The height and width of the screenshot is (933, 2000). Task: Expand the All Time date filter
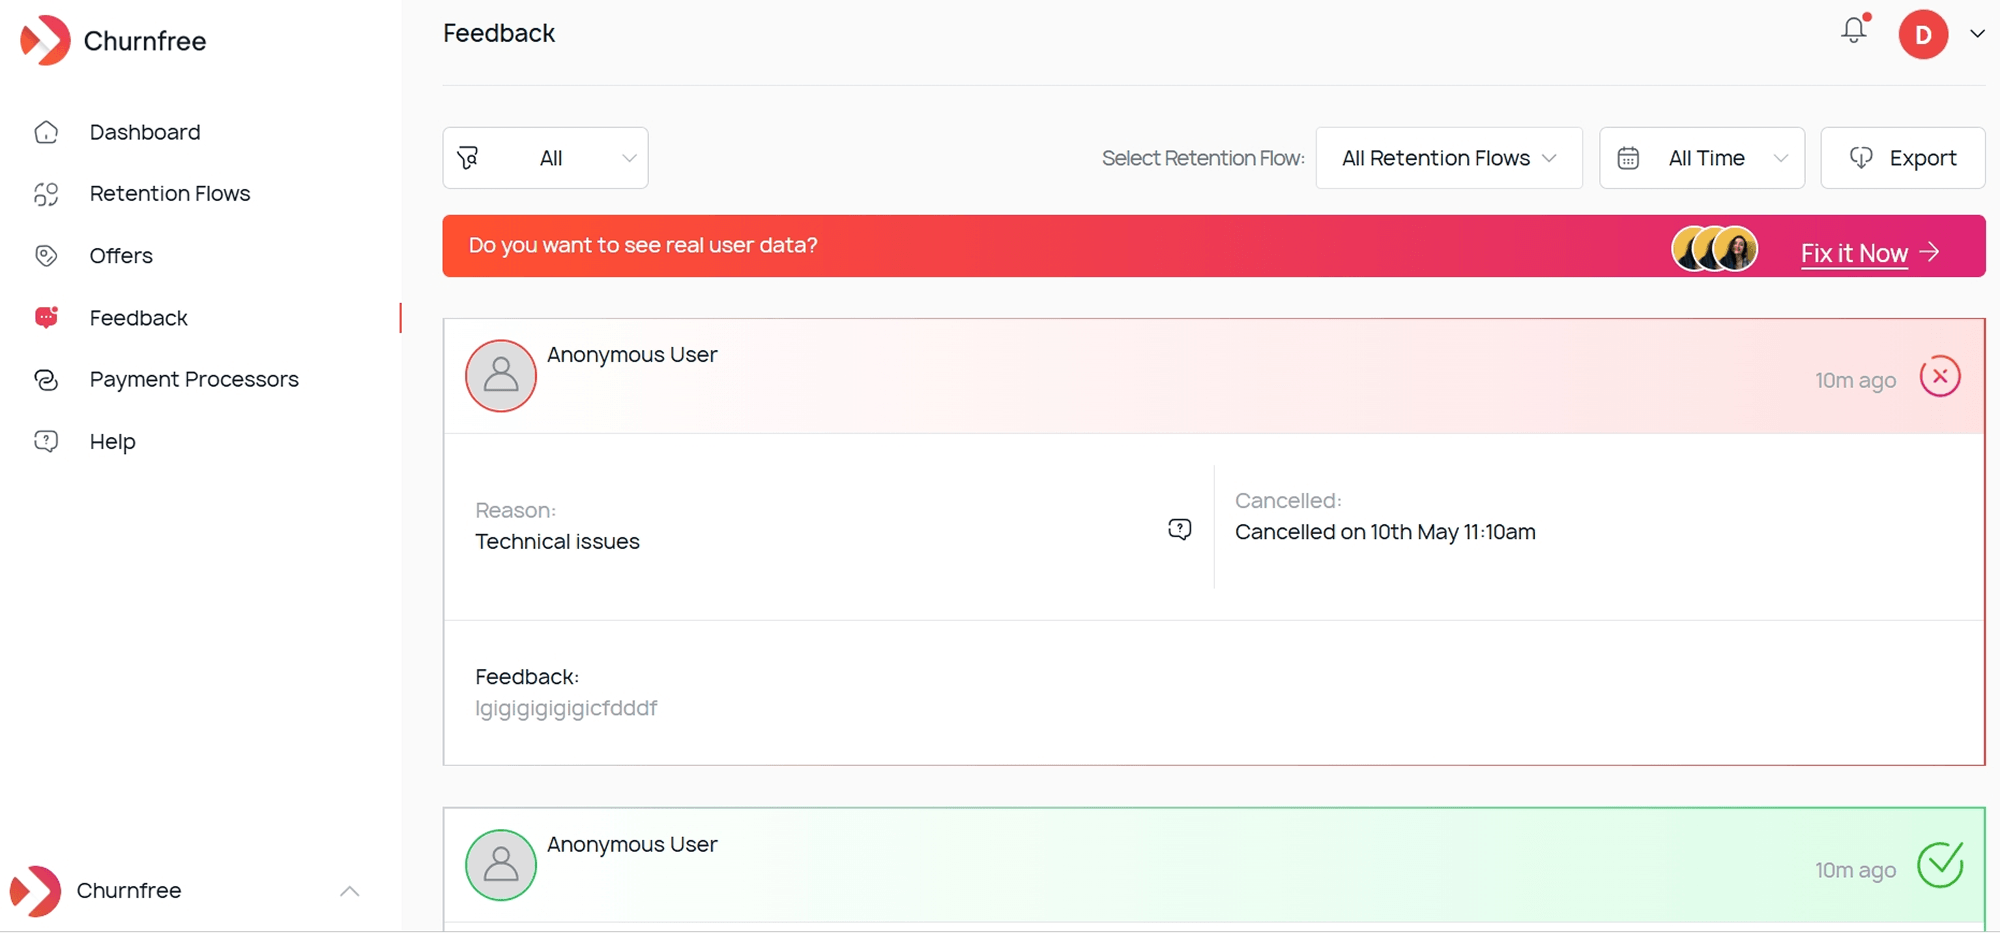pyautogui.click(x=1701, y=157)
